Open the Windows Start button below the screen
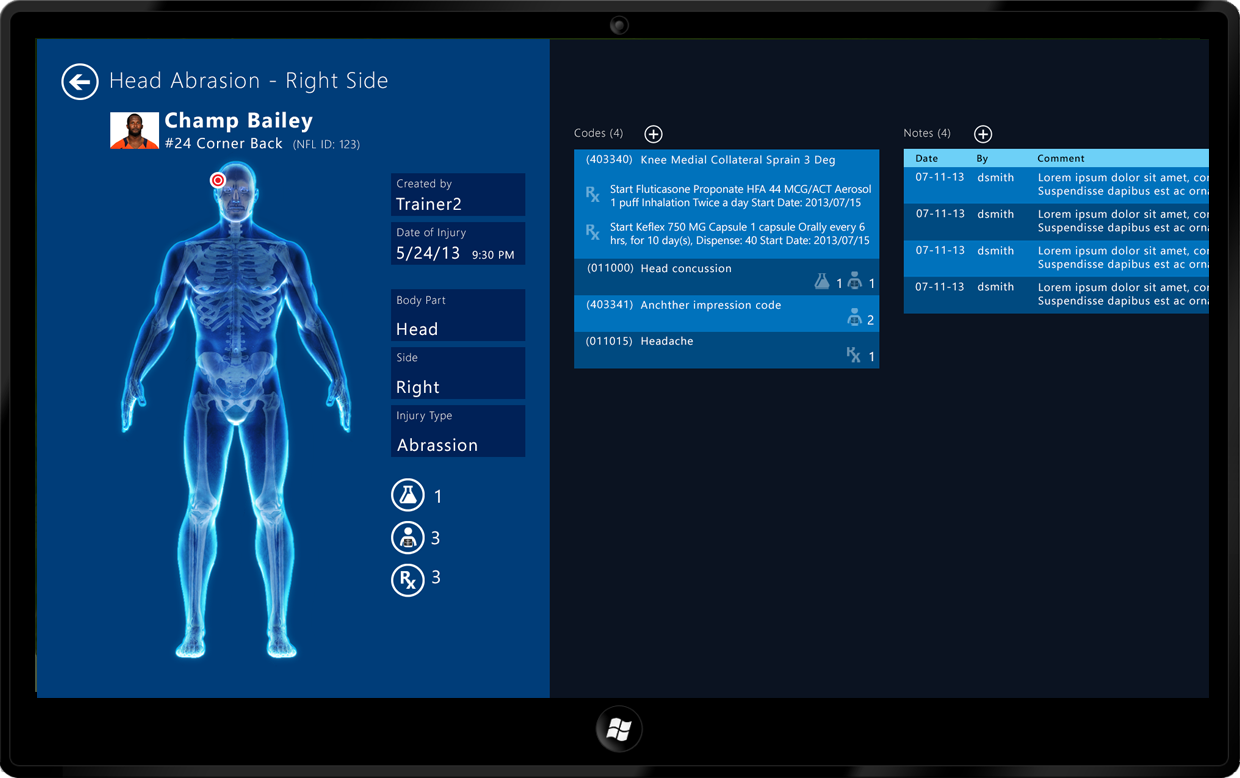The height and width of the screenshot is (778, 1240). (x=618, y=730)
